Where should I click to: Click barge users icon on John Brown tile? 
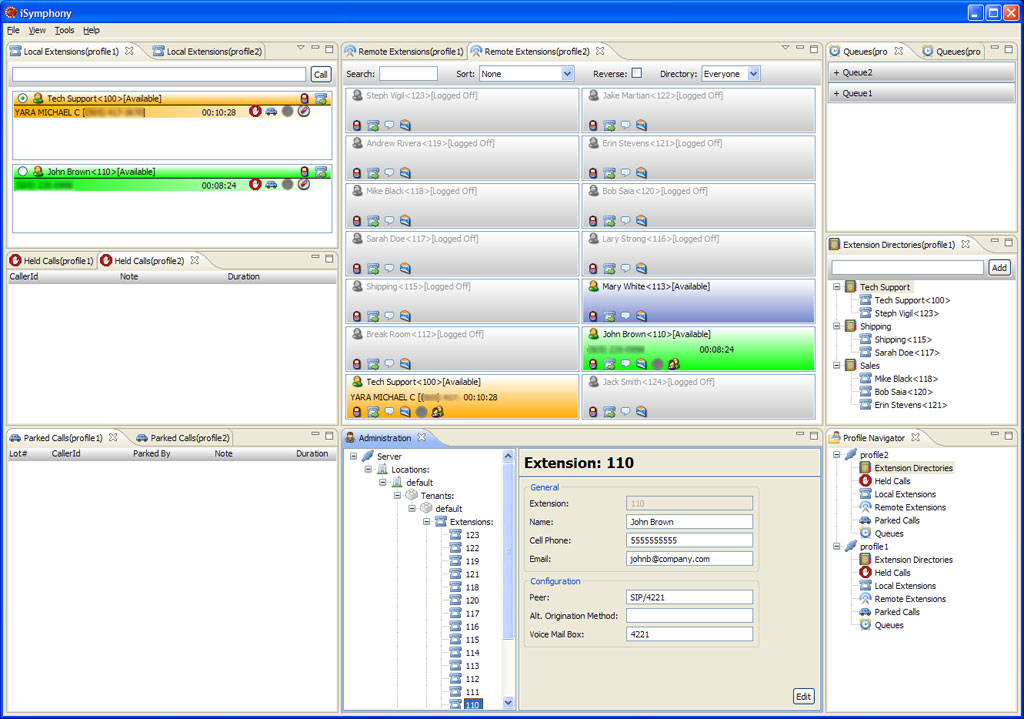[x=674, y=364]
